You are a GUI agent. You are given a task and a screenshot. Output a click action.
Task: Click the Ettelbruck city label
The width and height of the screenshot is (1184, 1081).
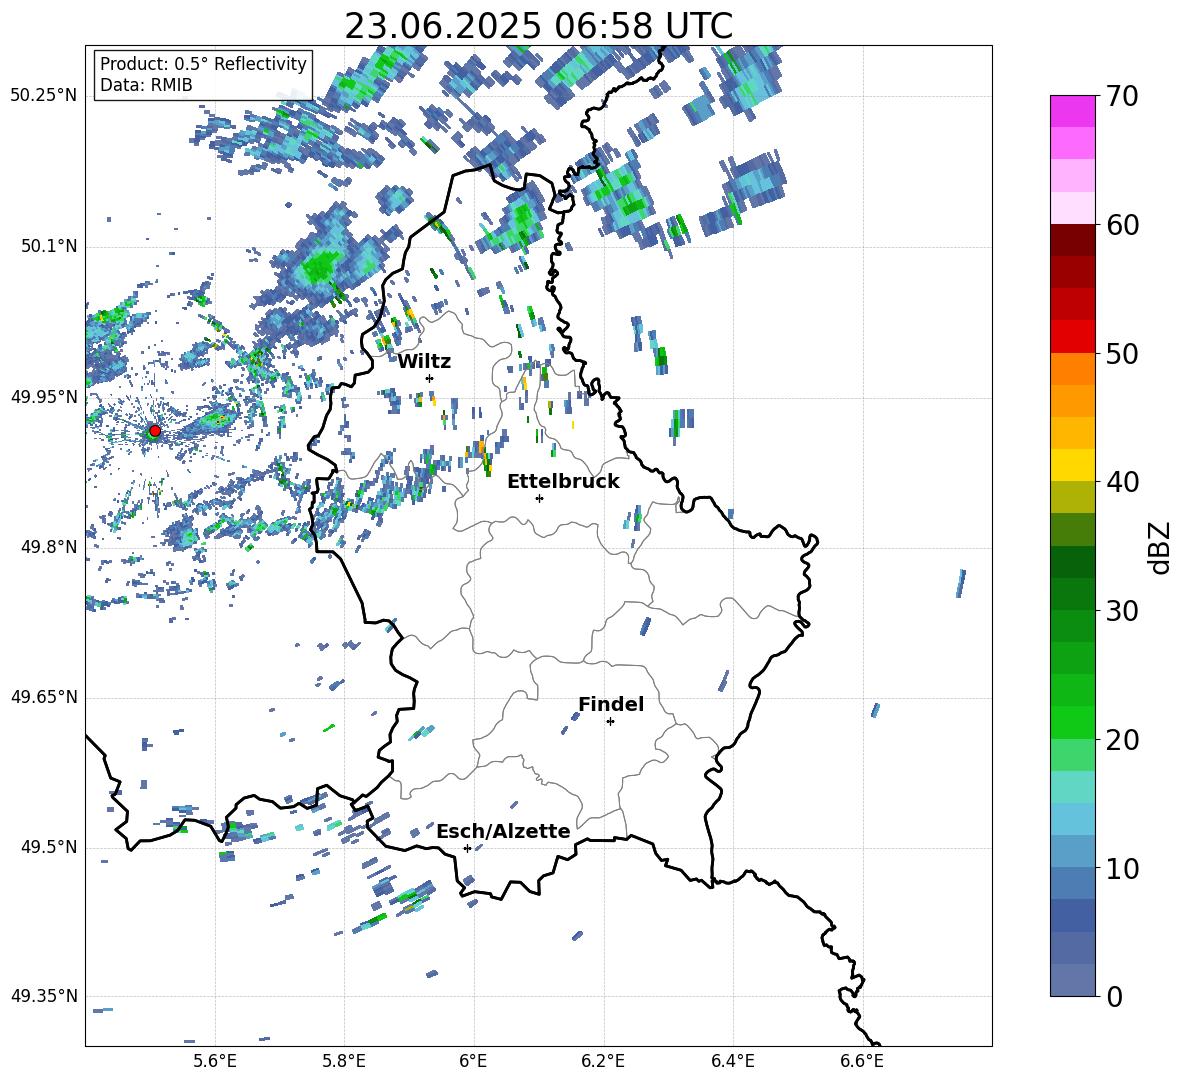tap(563, 482)
